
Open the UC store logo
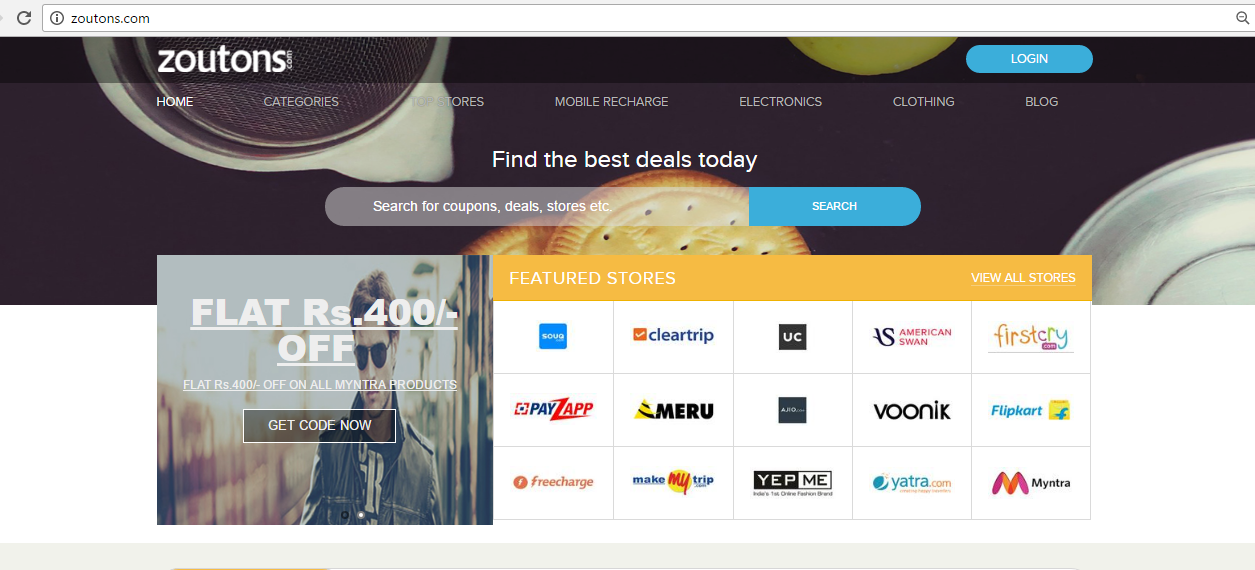coord(792,337)
